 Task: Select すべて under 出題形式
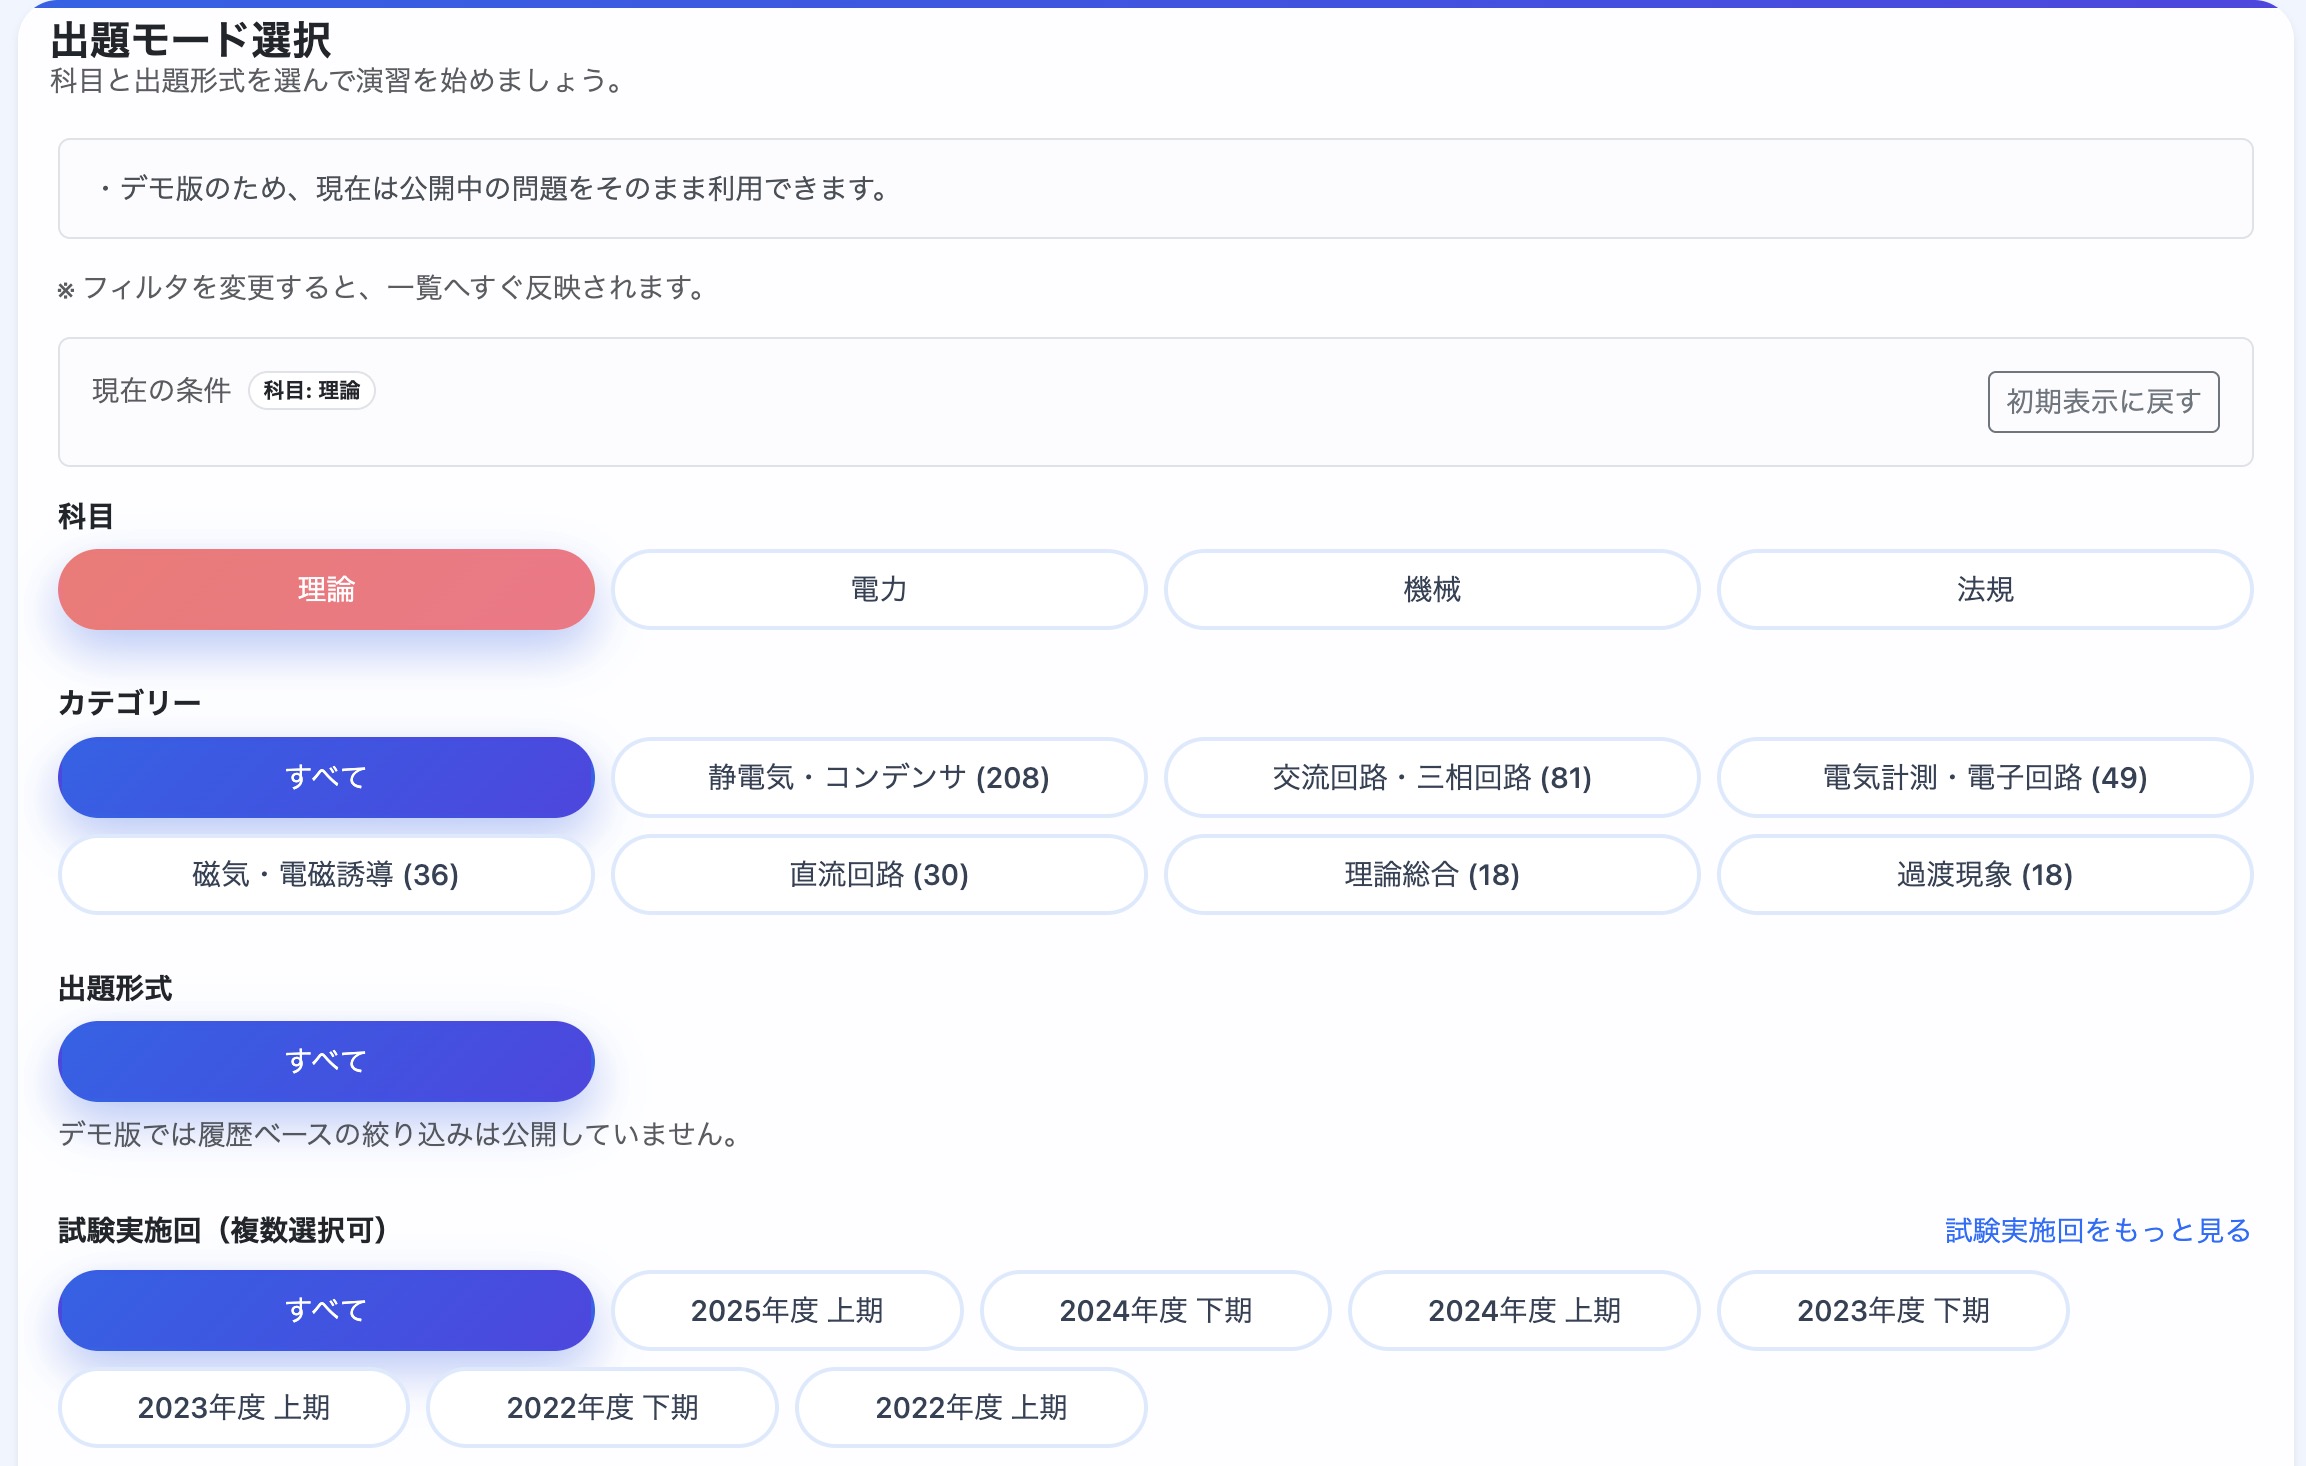326,1060
